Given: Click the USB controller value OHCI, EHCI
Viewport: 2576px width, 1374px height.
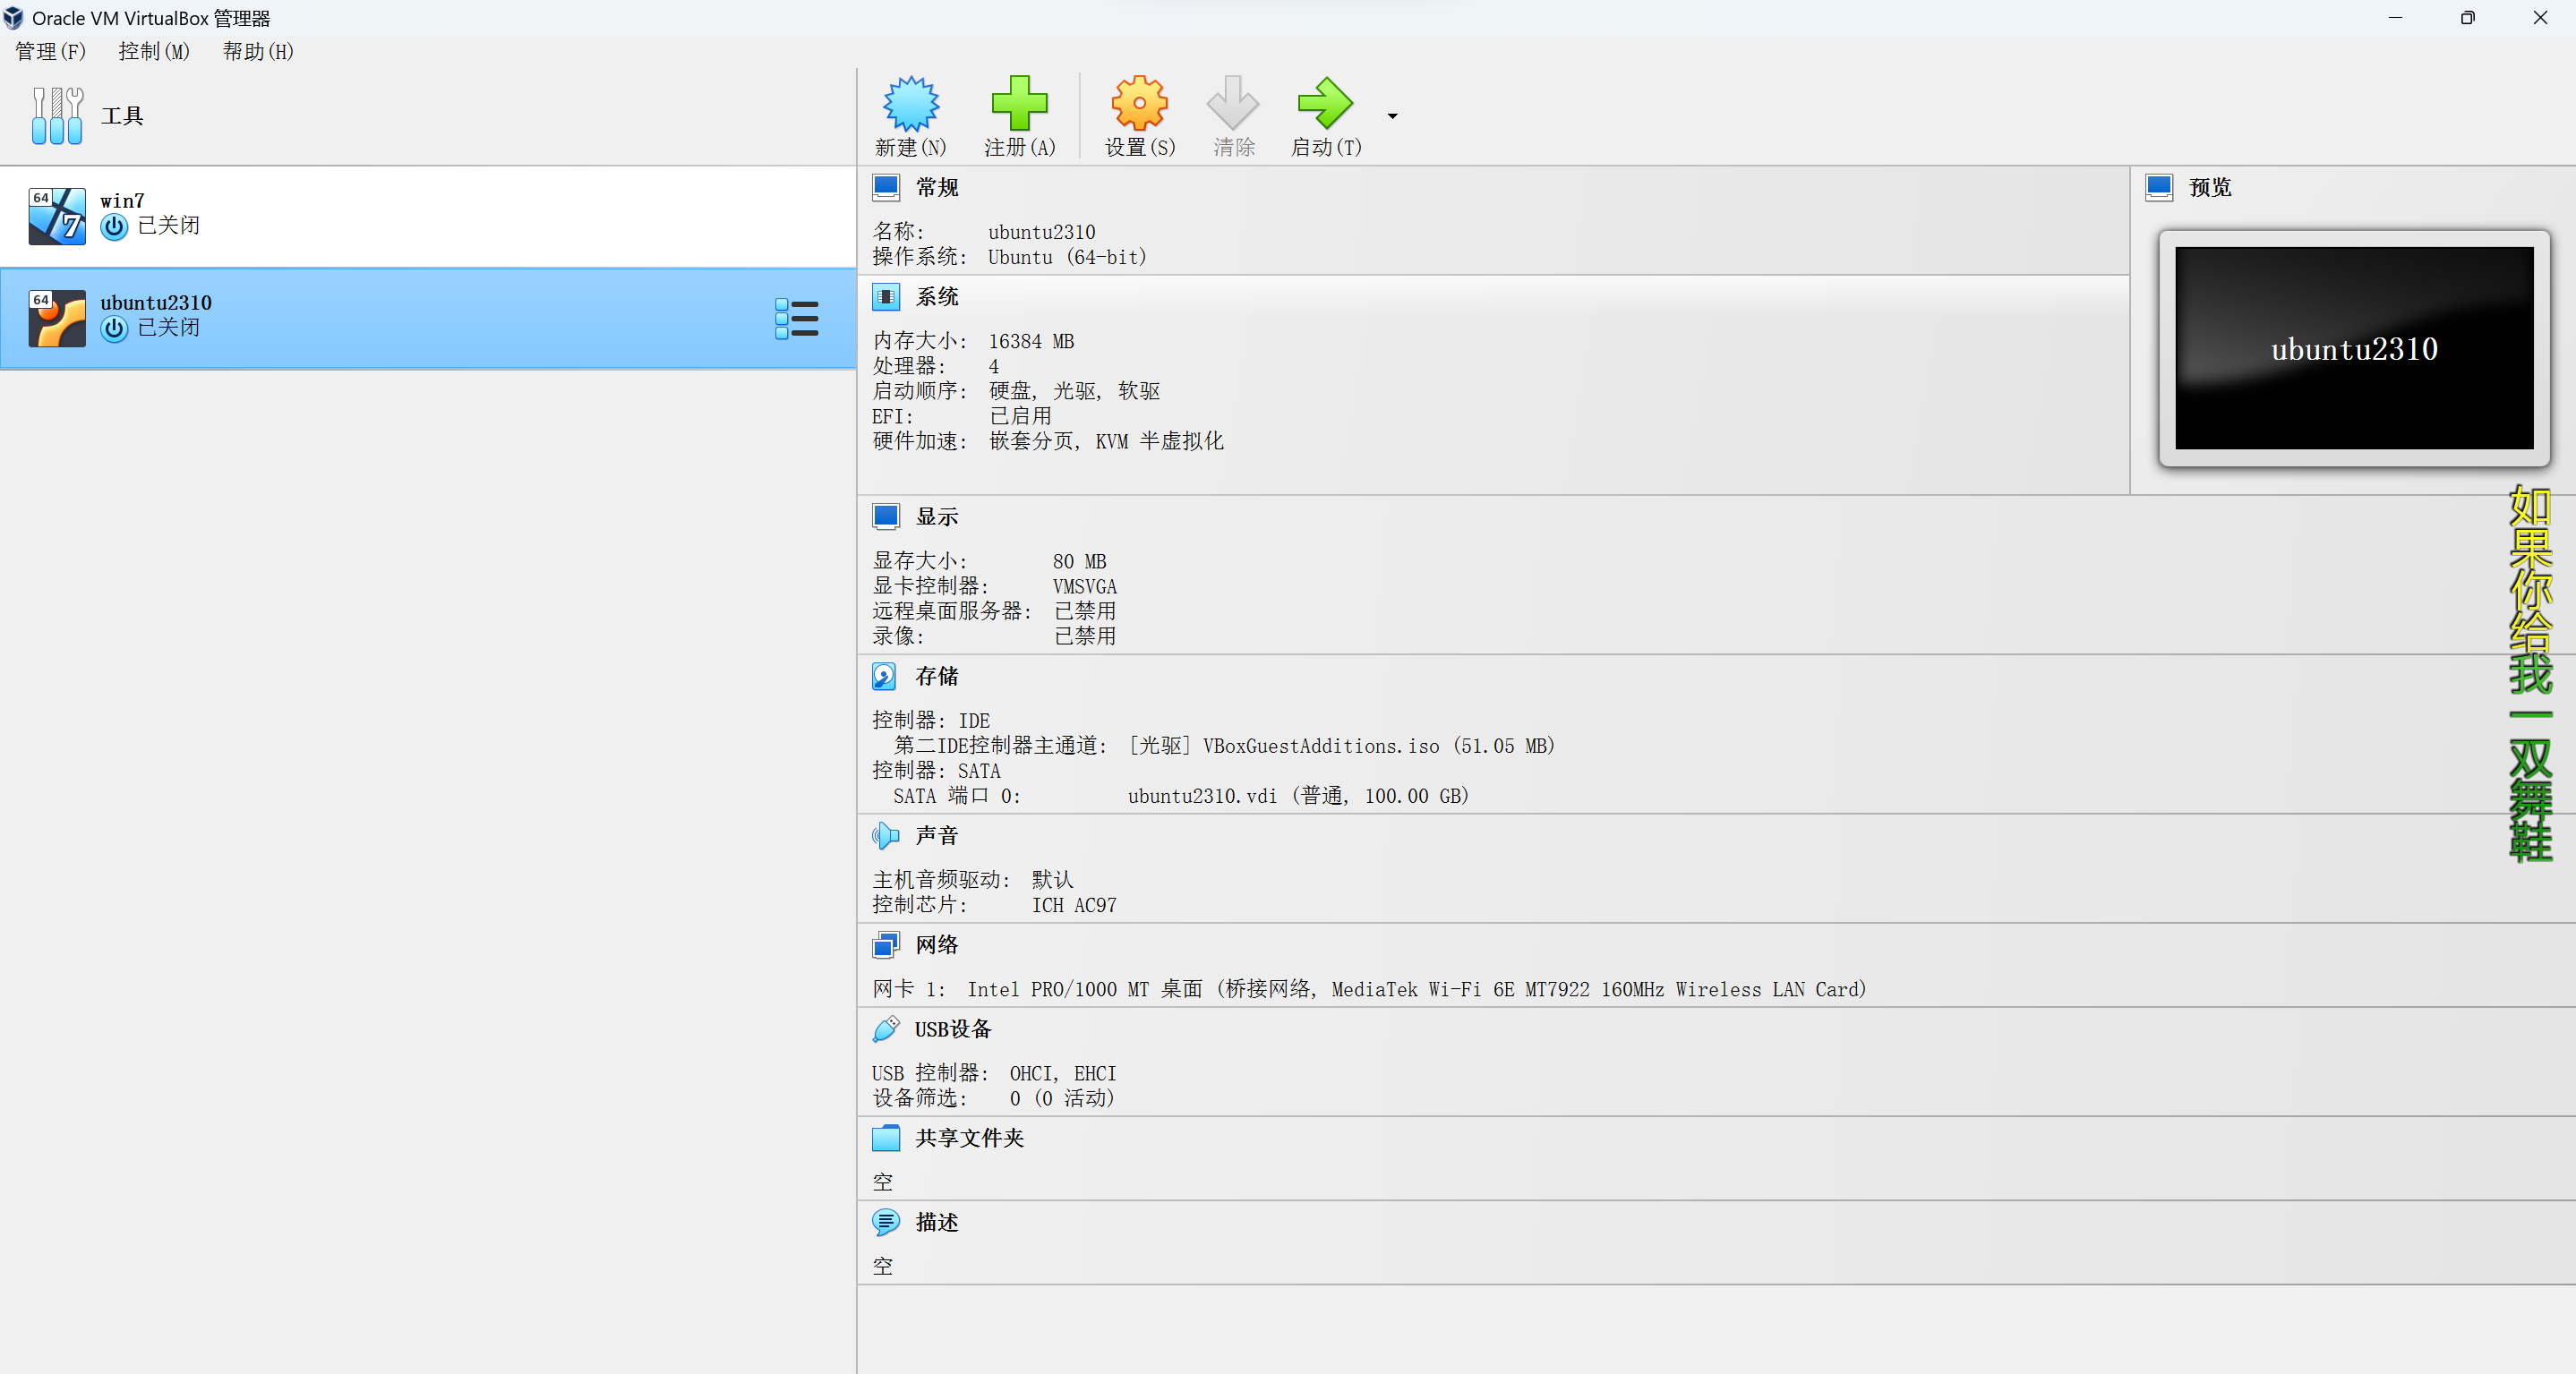Looking at the screenshot, I should coord(1062,1073).
